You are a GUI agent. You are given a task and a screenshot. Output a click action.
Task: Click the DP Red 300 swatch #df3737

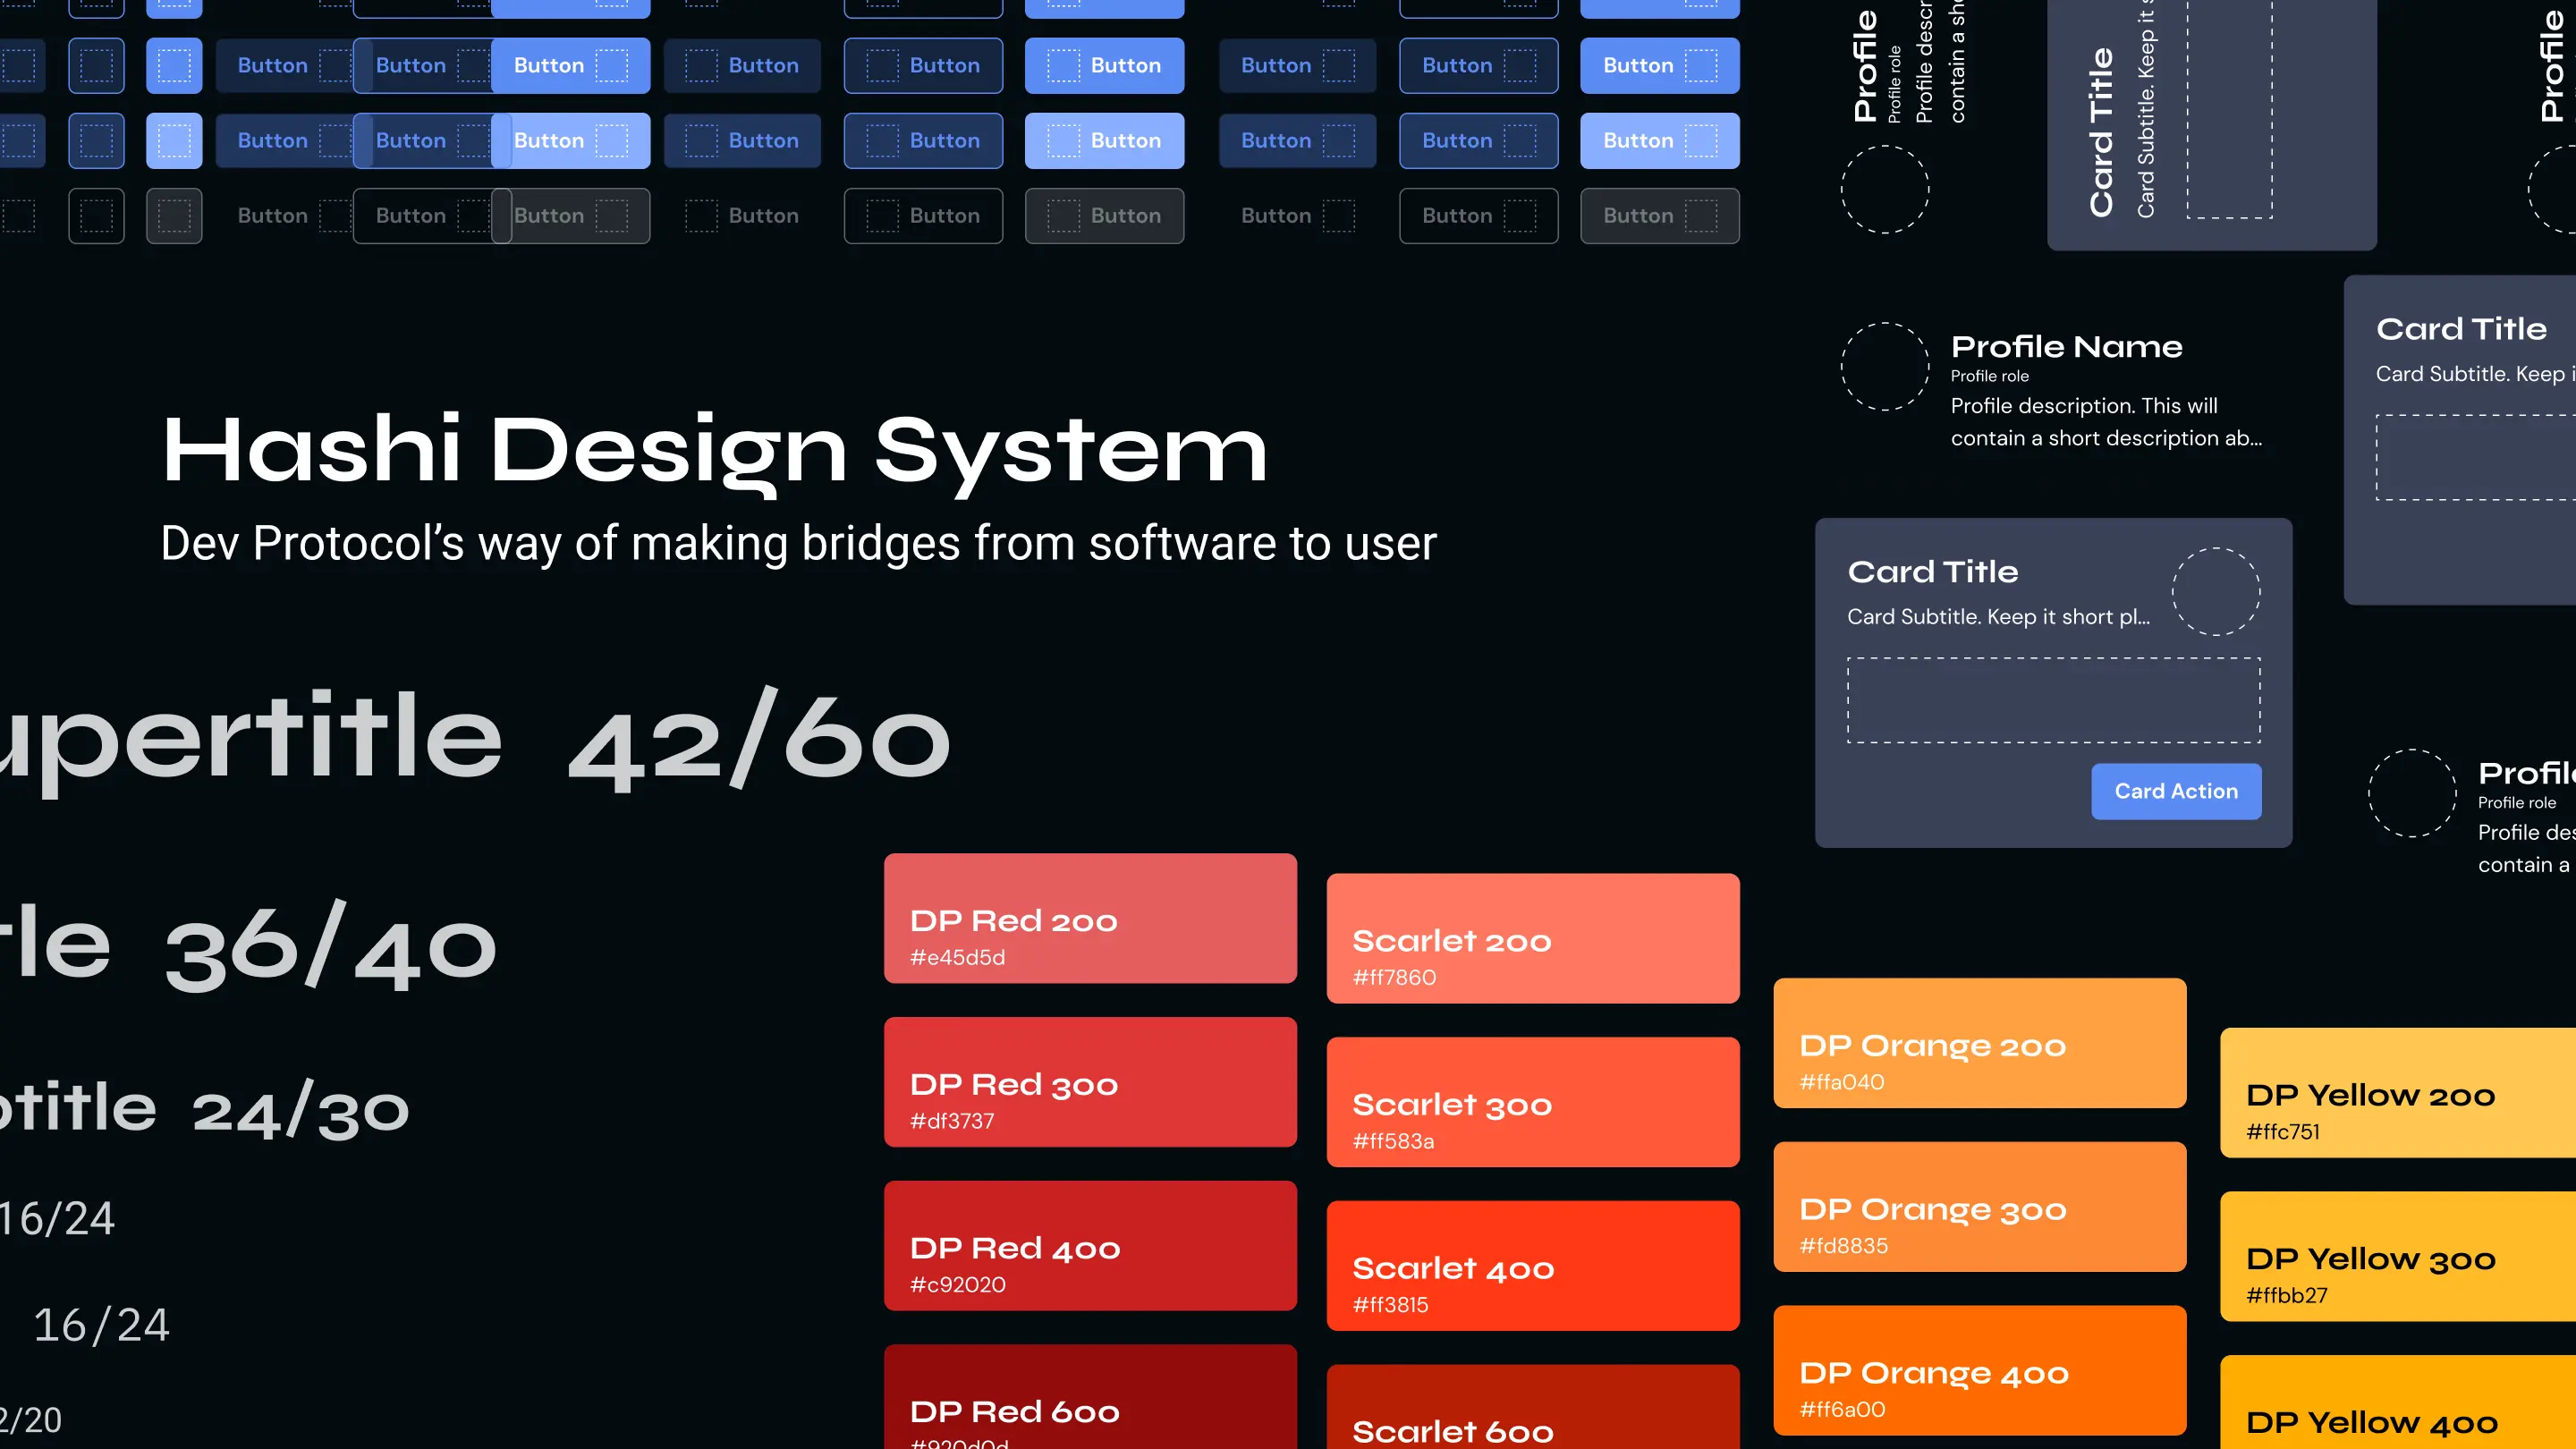(1090, 1082)
